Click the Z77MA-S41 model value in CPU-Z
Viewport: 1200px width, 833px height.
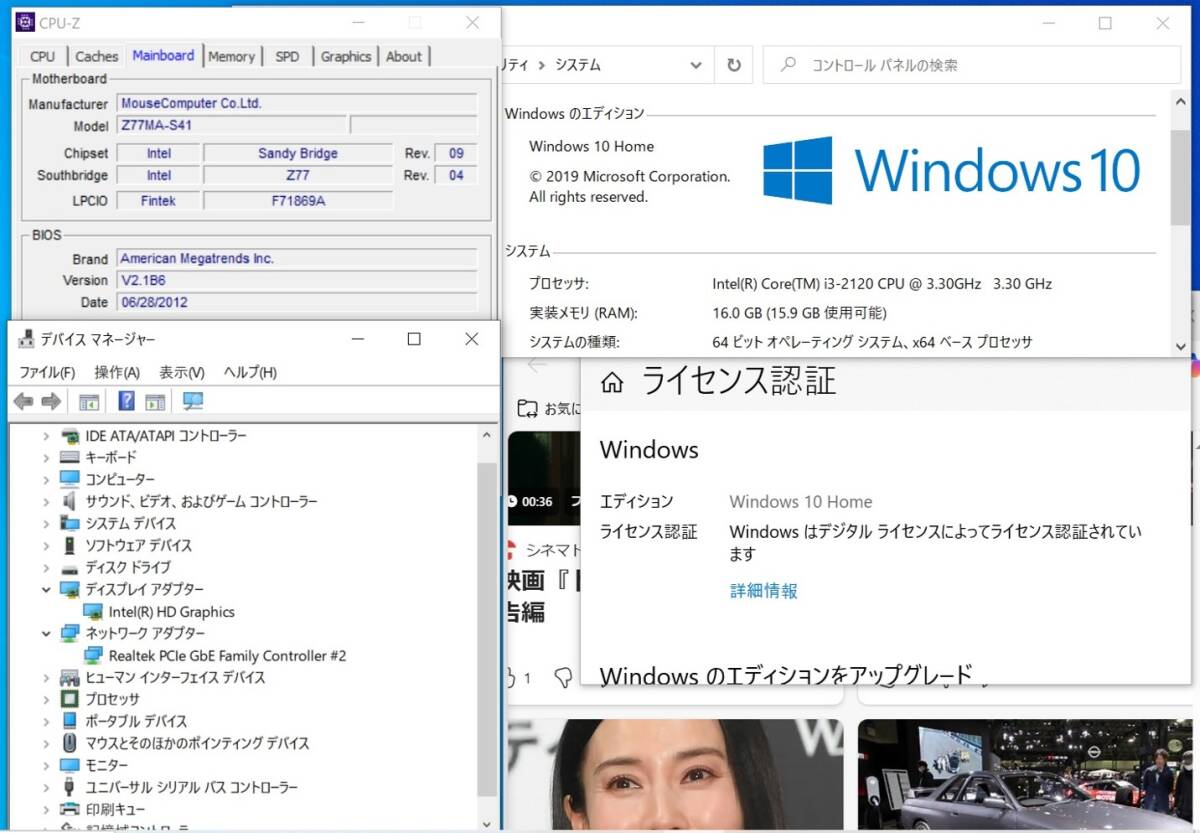point(231,126)
